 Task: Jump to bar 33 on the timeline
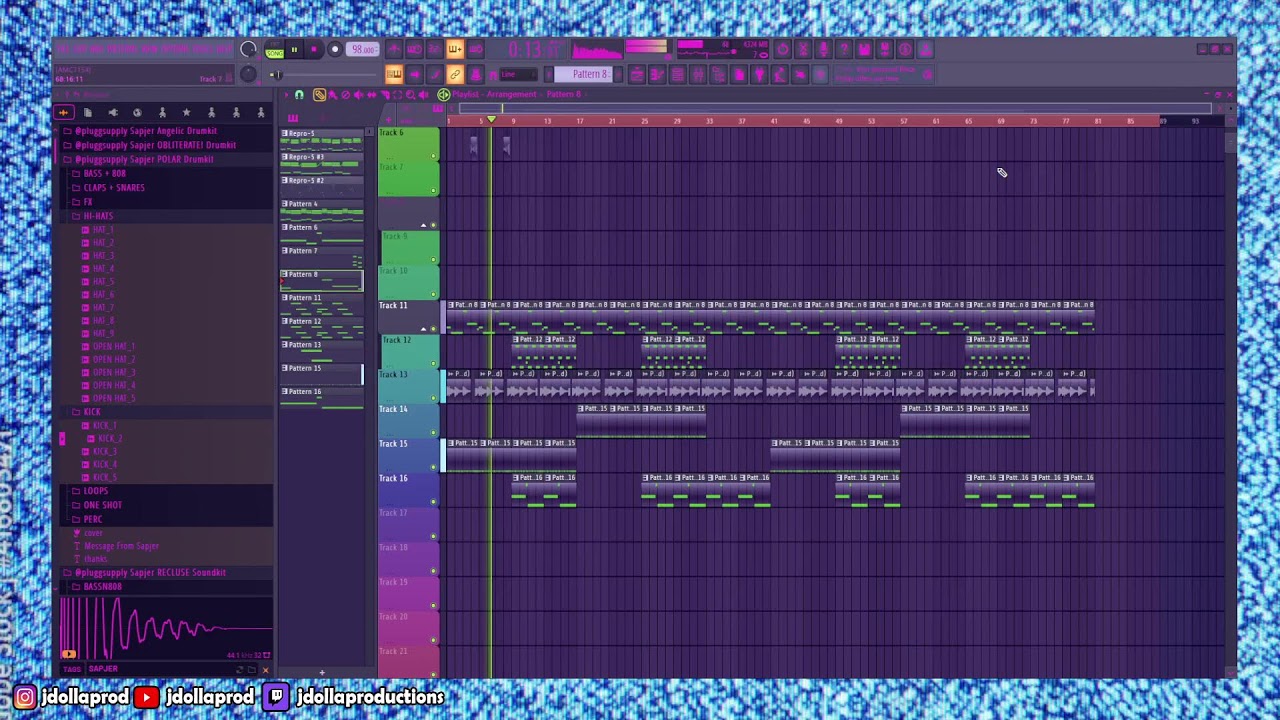[x=709, y=121]
